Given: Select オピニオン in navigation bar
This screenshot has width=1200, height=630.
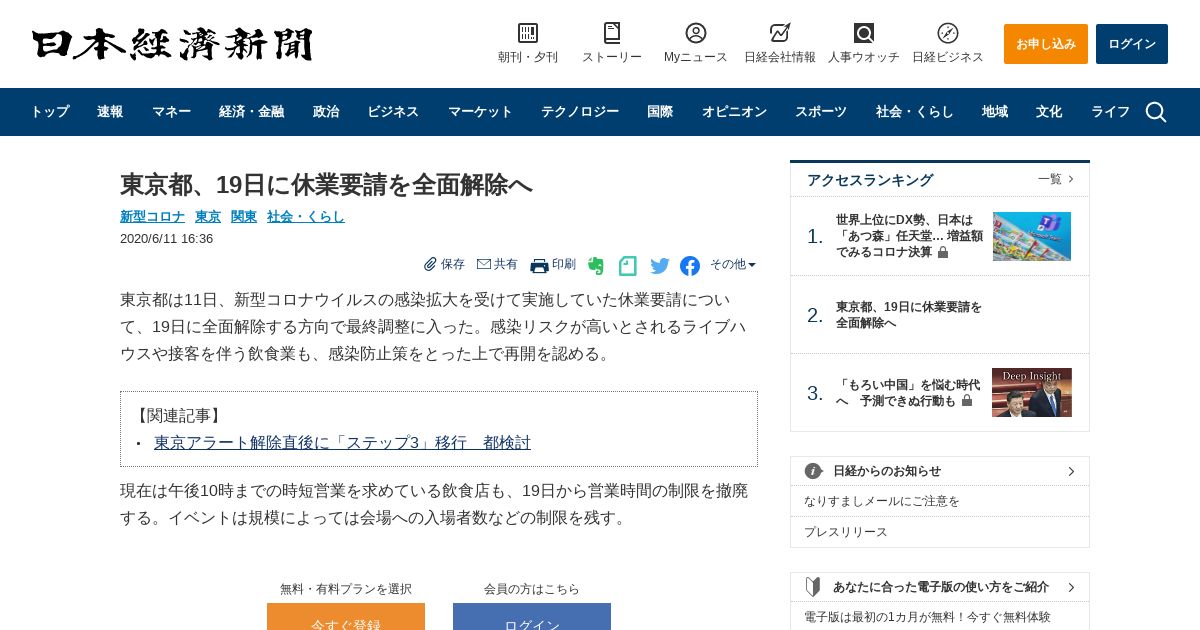Looking at the screenshot, I should [734, 112].
